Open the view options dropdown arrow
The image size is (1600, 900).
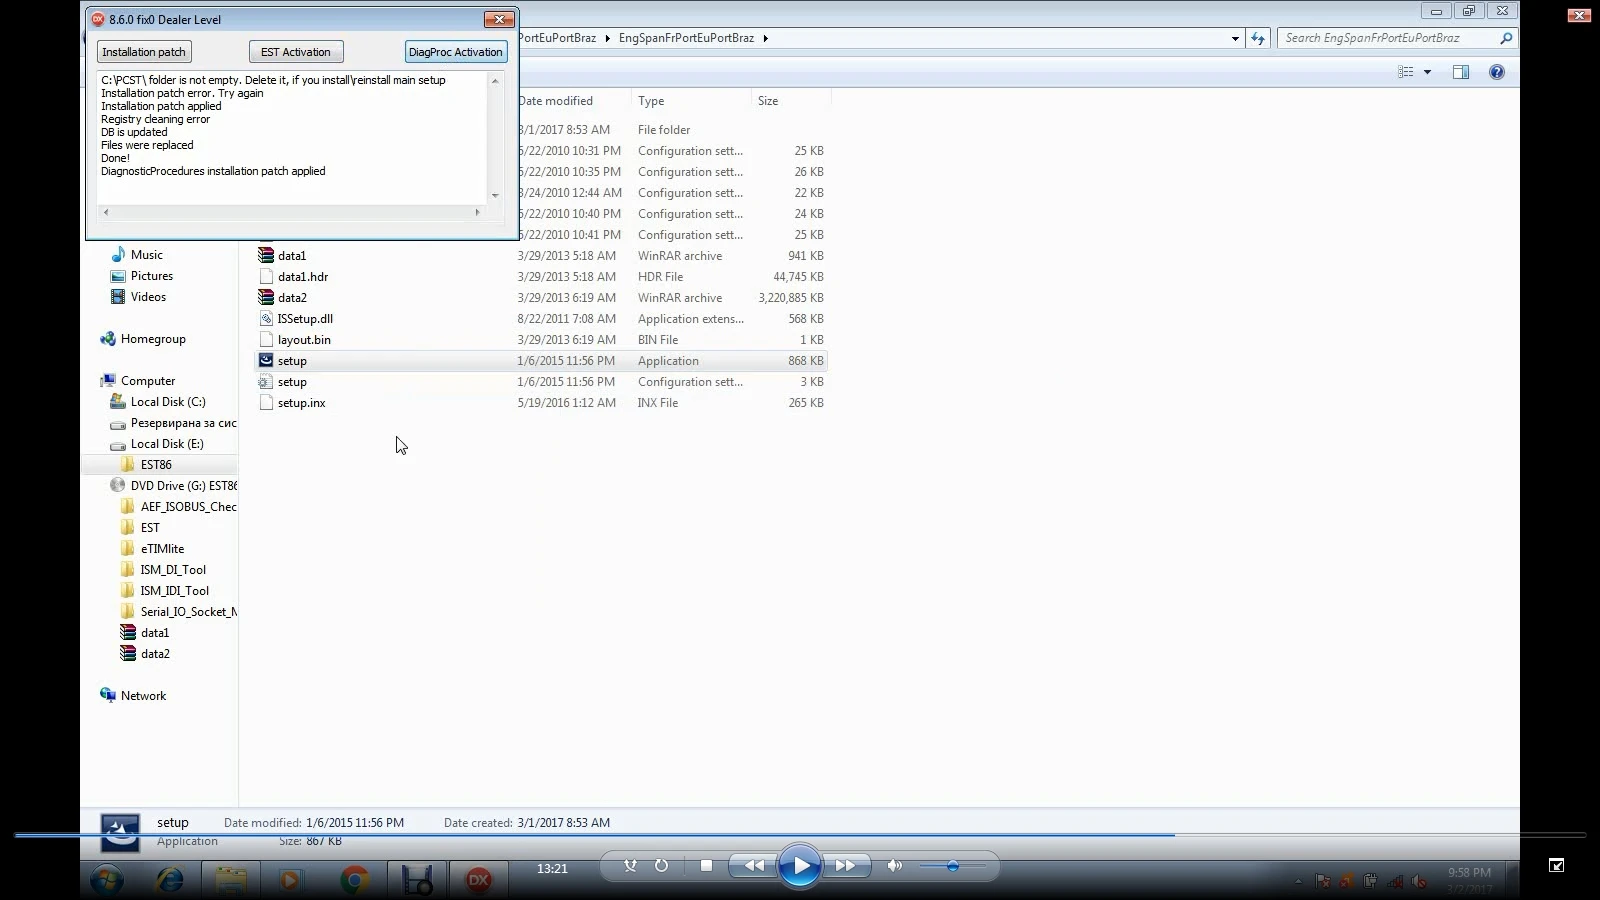(1427, 72)
